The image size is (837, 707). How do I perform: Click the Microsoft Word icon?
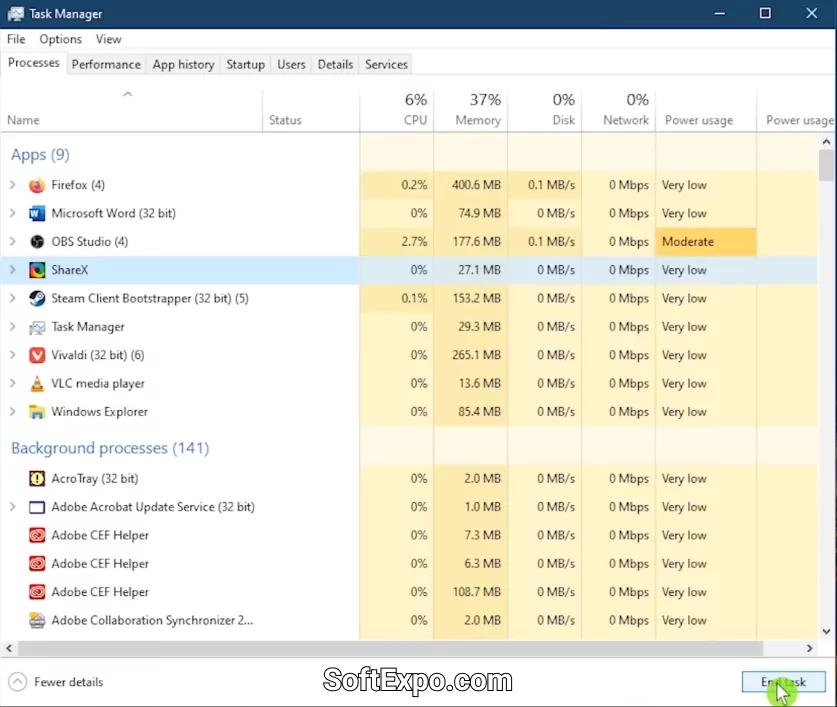click(38, 213)
